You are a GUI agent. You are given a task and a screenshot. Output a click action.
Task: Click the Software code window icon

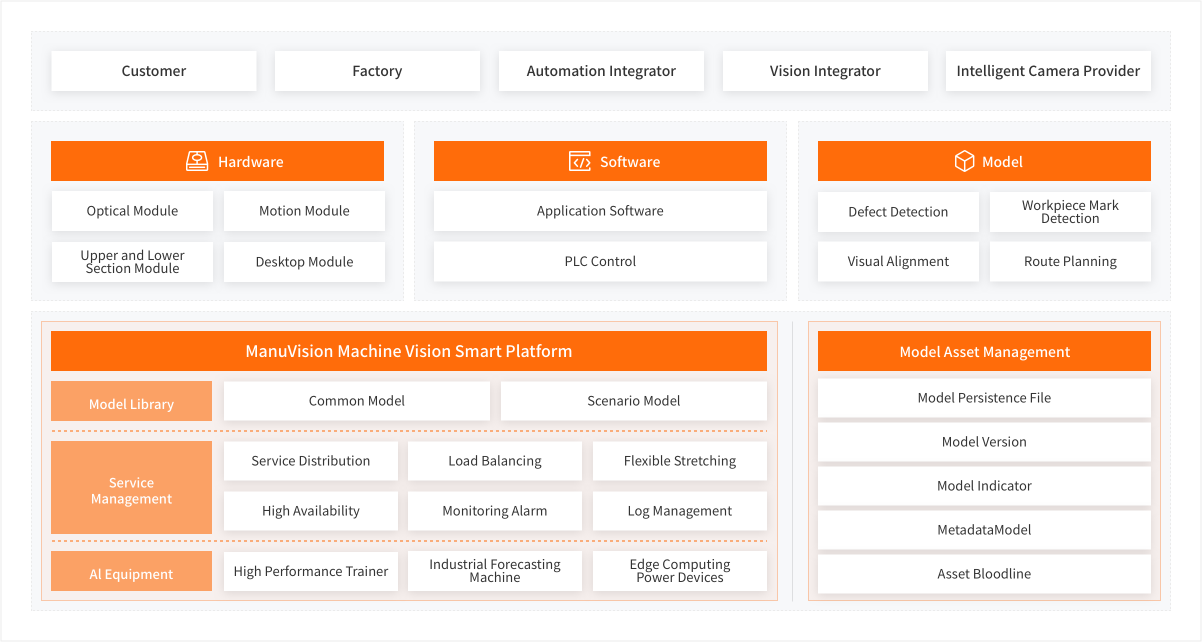(x=580, y=161)
